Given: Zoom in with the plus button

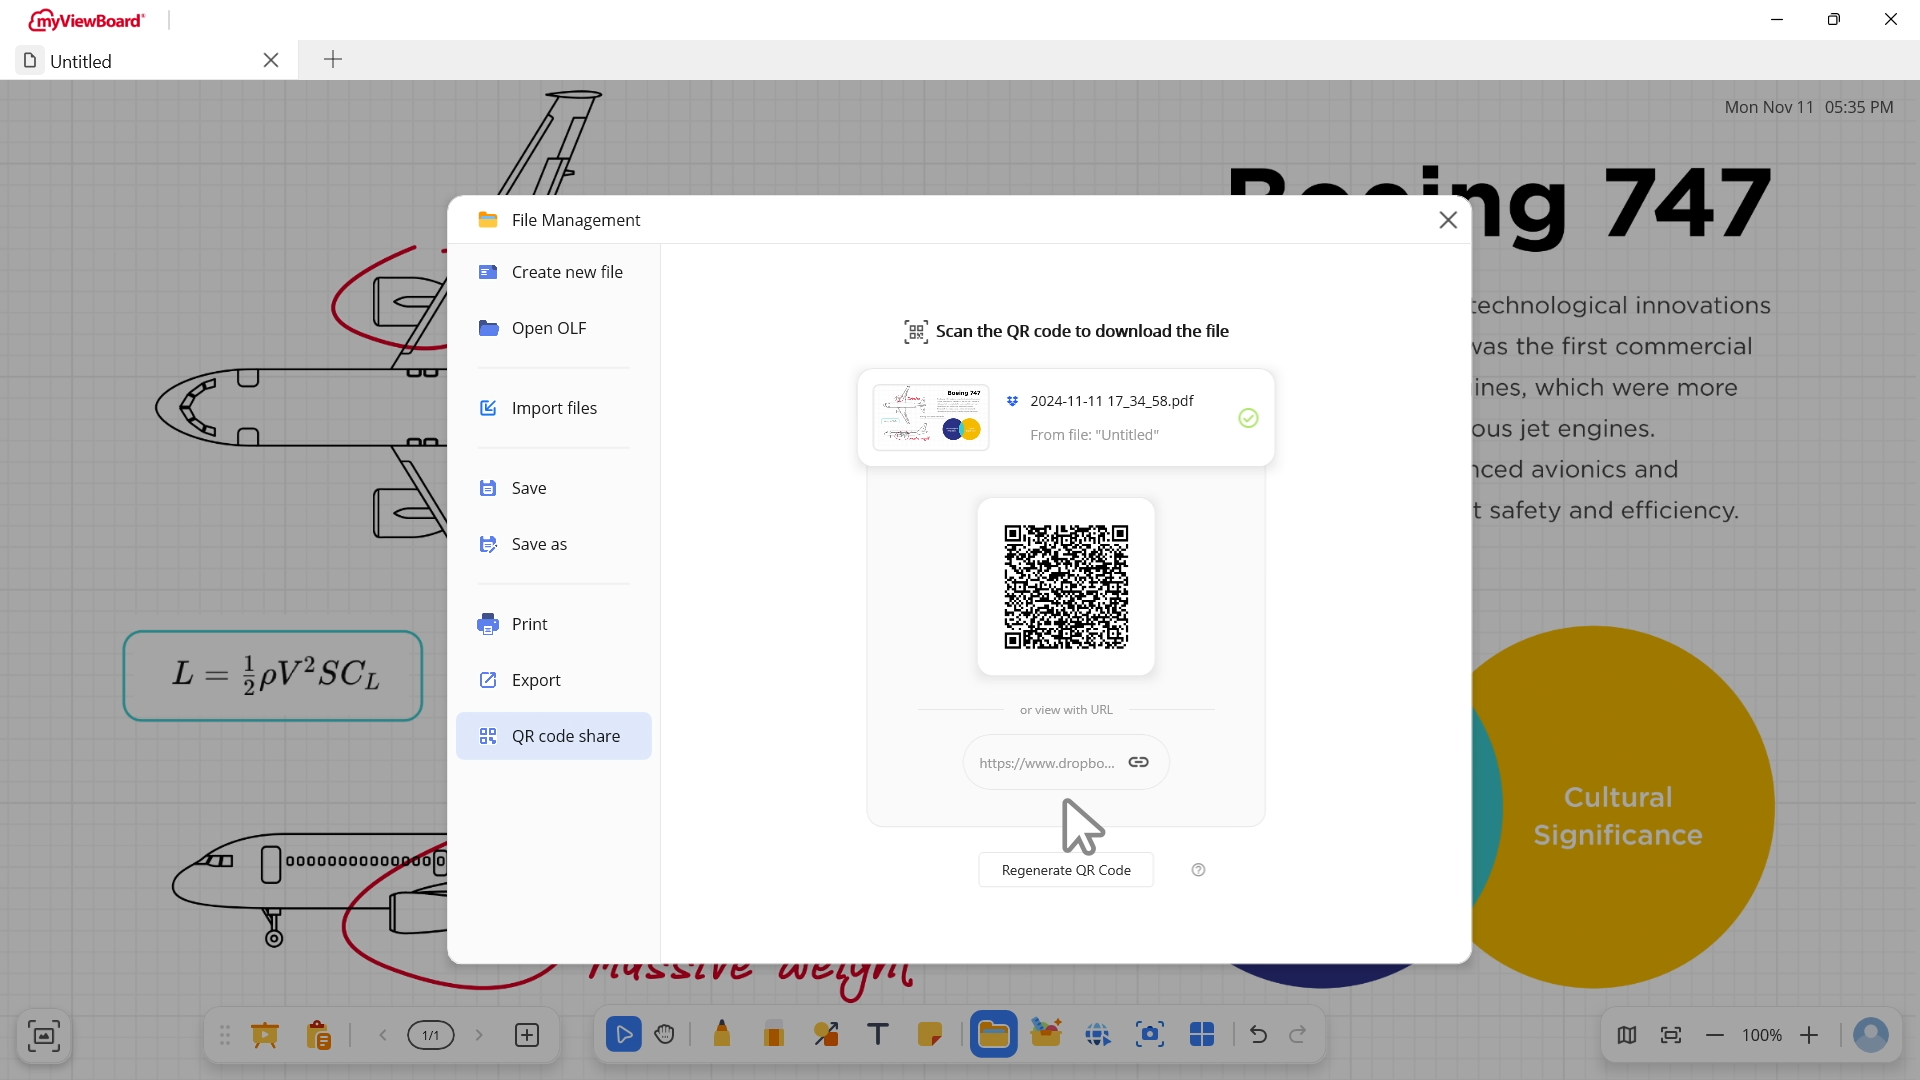Looking at the screenshot, I should [1809, 1035].
